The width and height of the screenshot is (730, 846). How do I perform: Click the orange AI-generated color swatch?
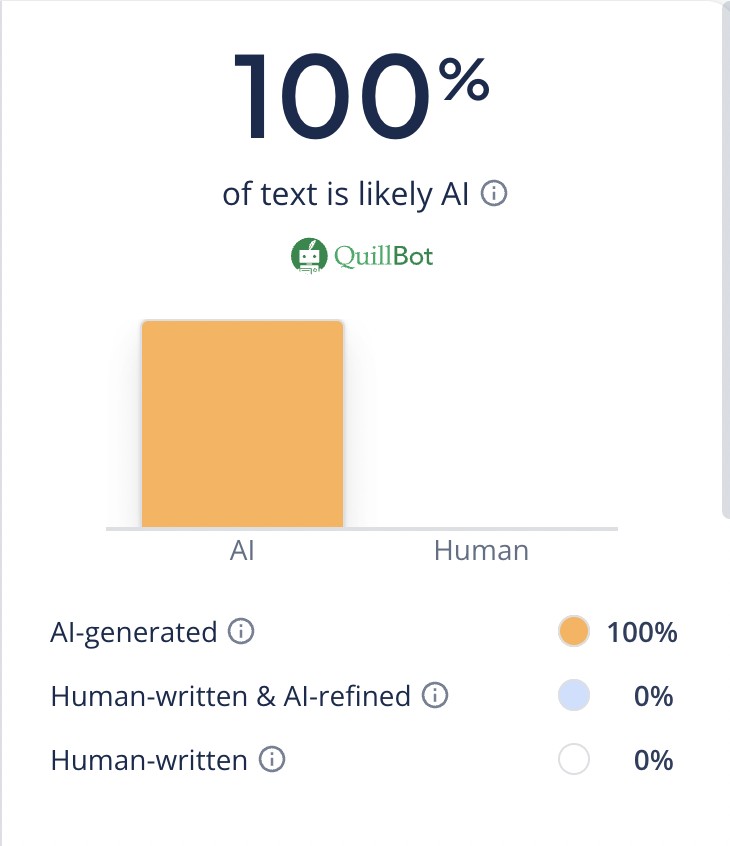(574, 632)
